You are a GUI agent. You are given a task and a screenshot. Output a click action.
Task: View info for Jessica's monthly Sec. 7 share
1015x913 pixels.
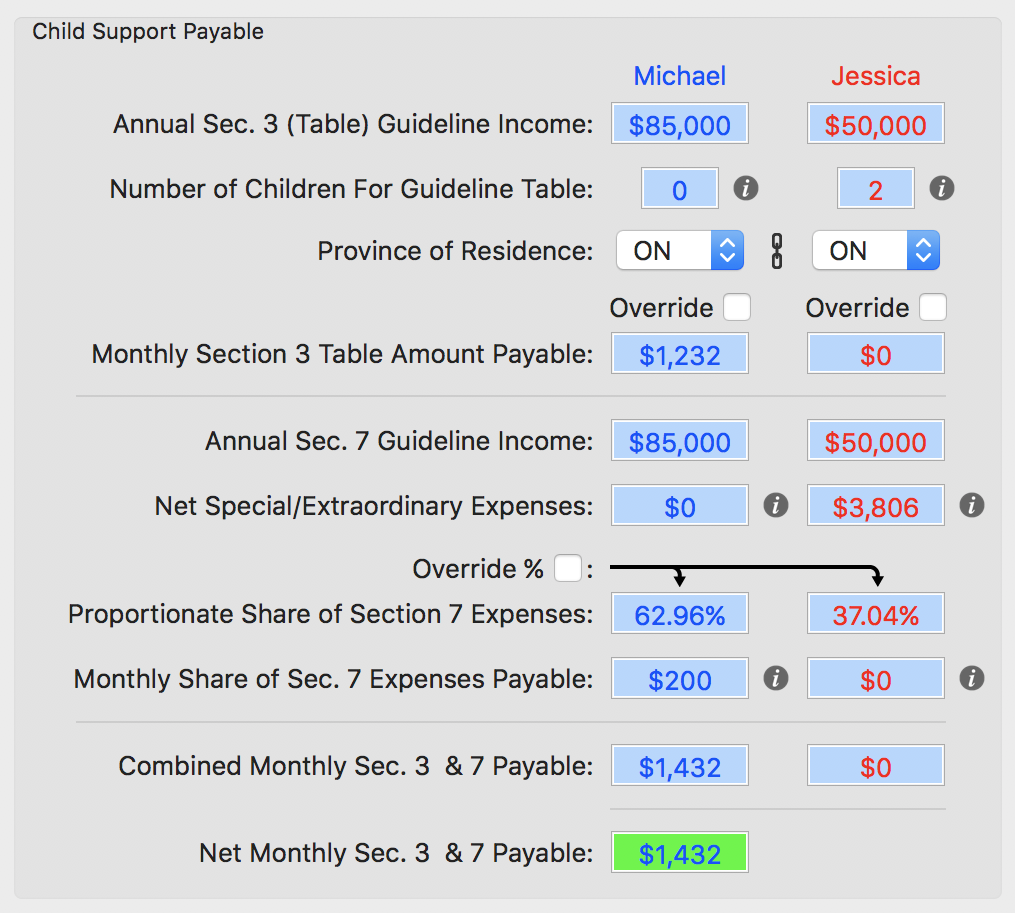tap(971, 678)
